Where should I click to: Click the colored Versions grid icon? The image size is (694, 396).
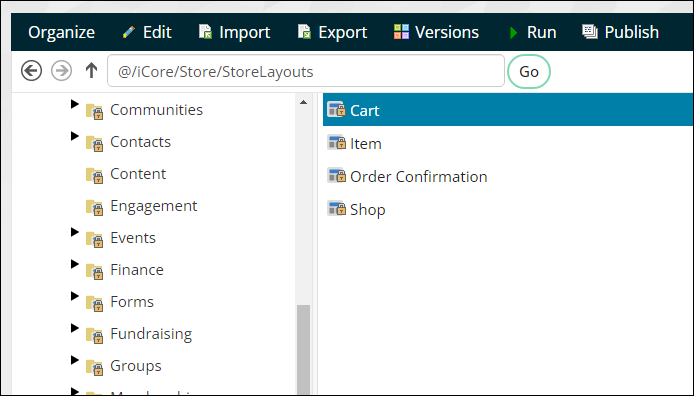[x=401, y=32]
